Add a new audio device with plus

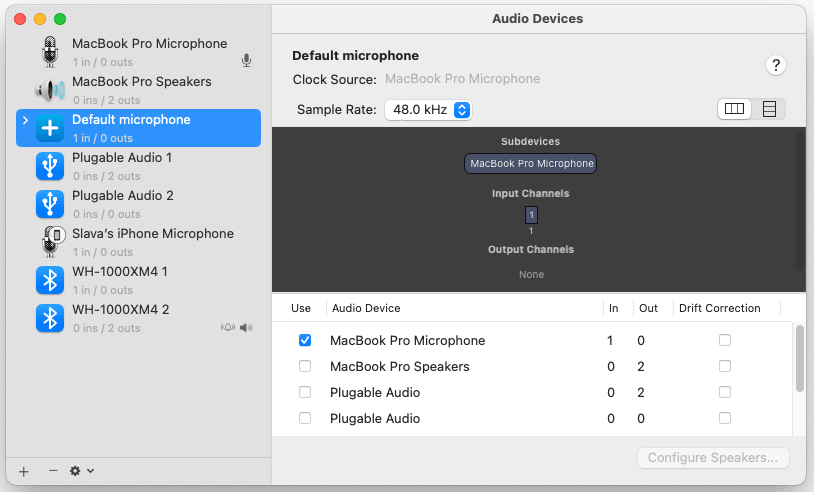coord(24,471)
